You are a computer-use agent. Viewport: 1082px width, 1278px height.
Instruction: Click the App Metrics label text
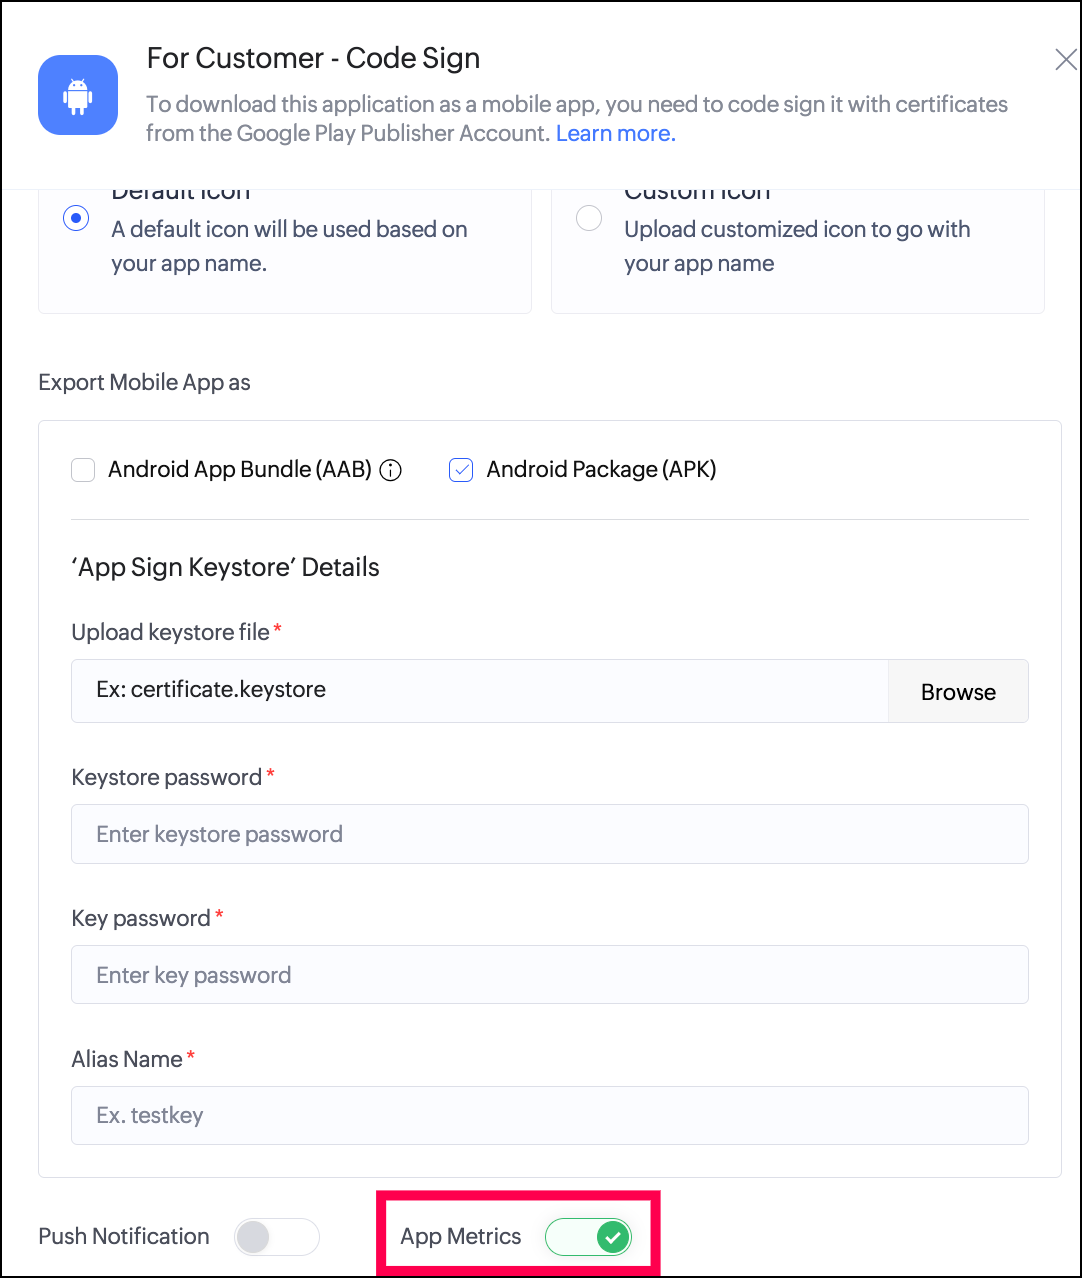[x=460, y=1237]
